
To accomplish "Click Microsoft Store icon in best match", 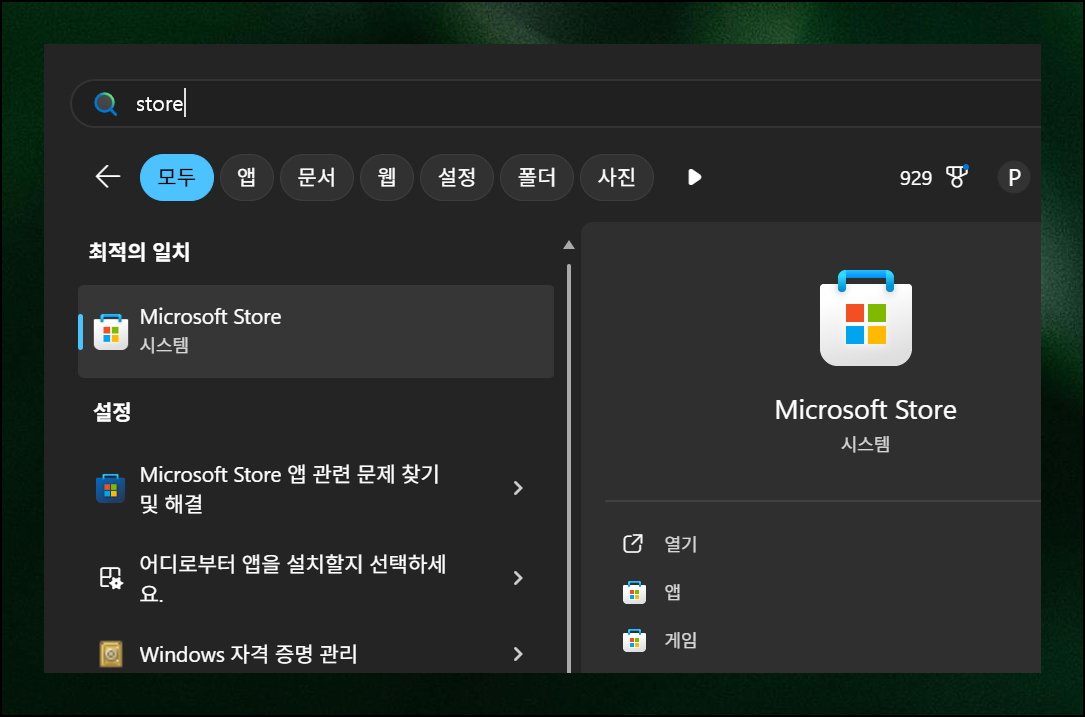I will click(x=111, y=332).
